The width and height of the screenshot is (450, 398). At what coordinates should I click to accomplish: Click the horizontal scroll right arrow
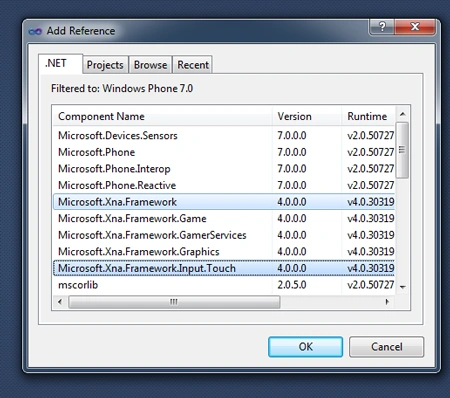point(387,302)
